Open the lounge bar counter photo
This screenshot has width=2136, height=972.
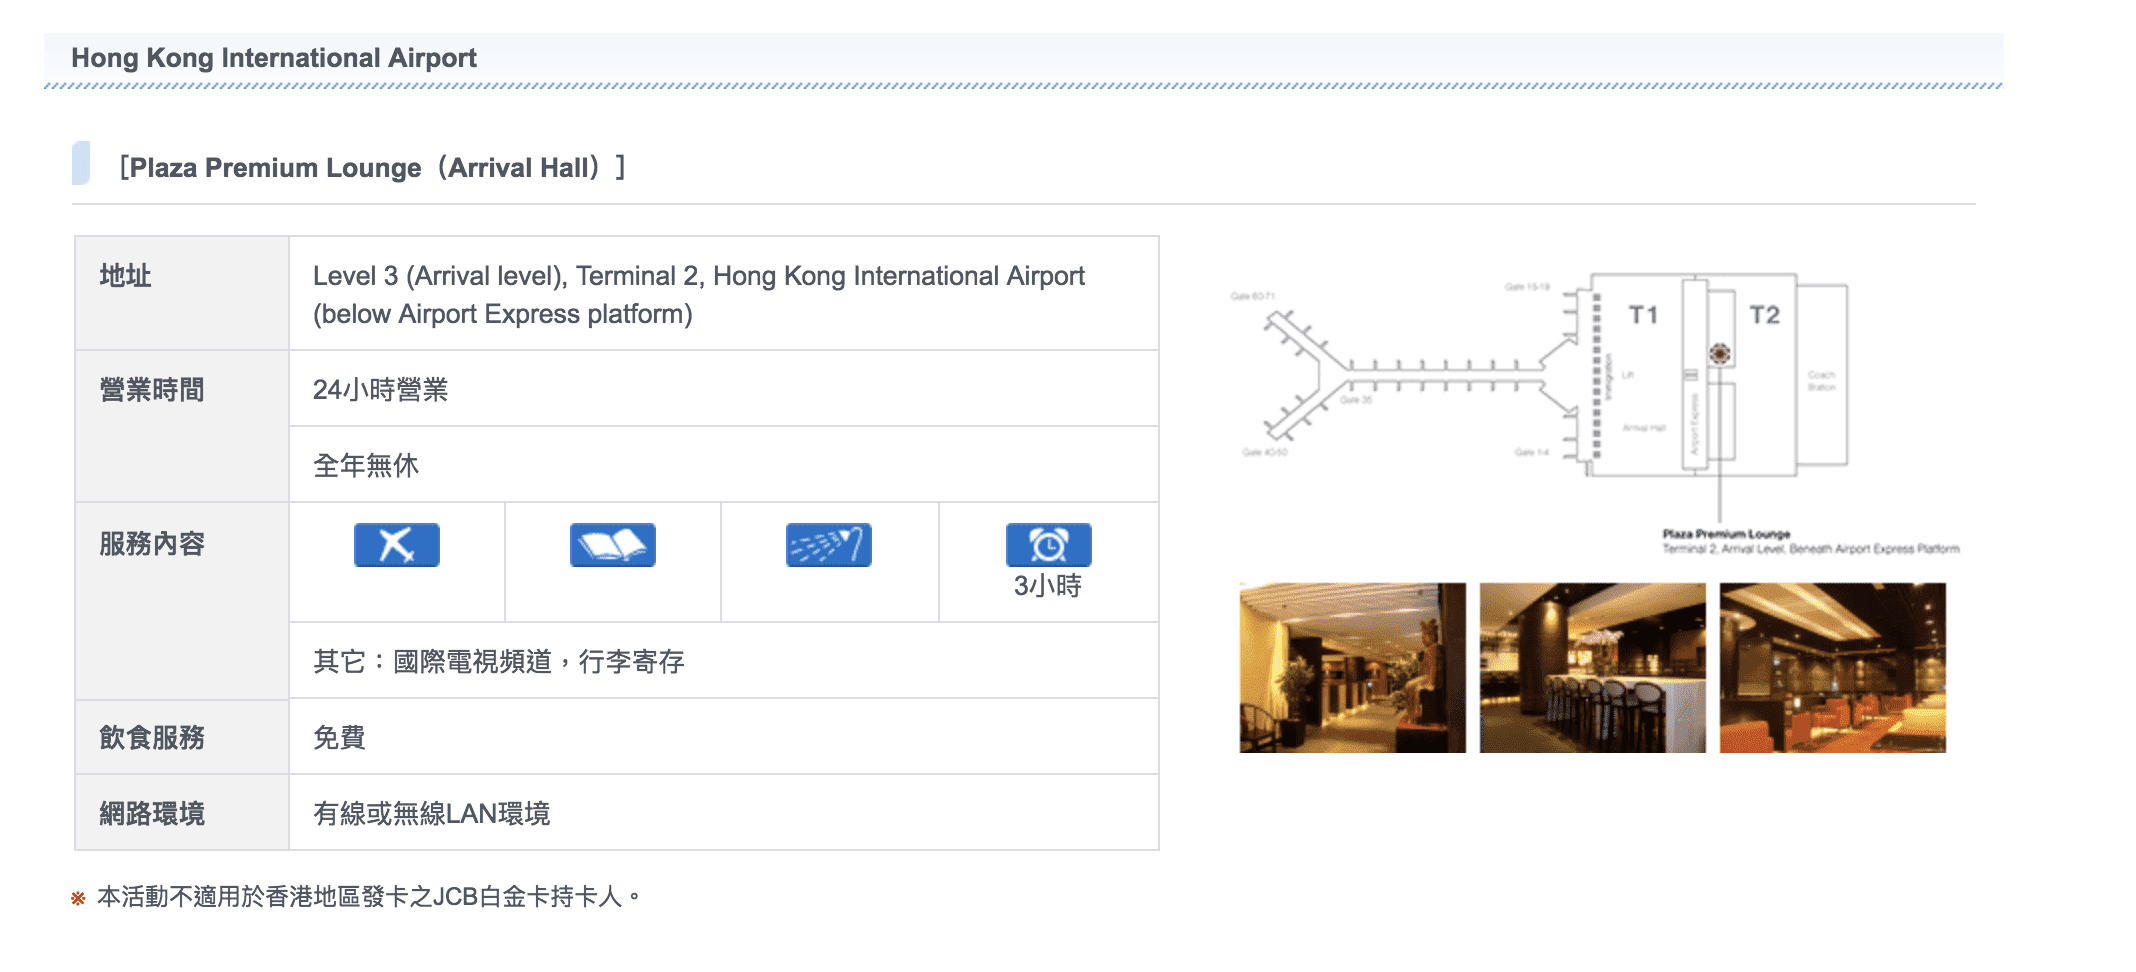(1592, 668)
